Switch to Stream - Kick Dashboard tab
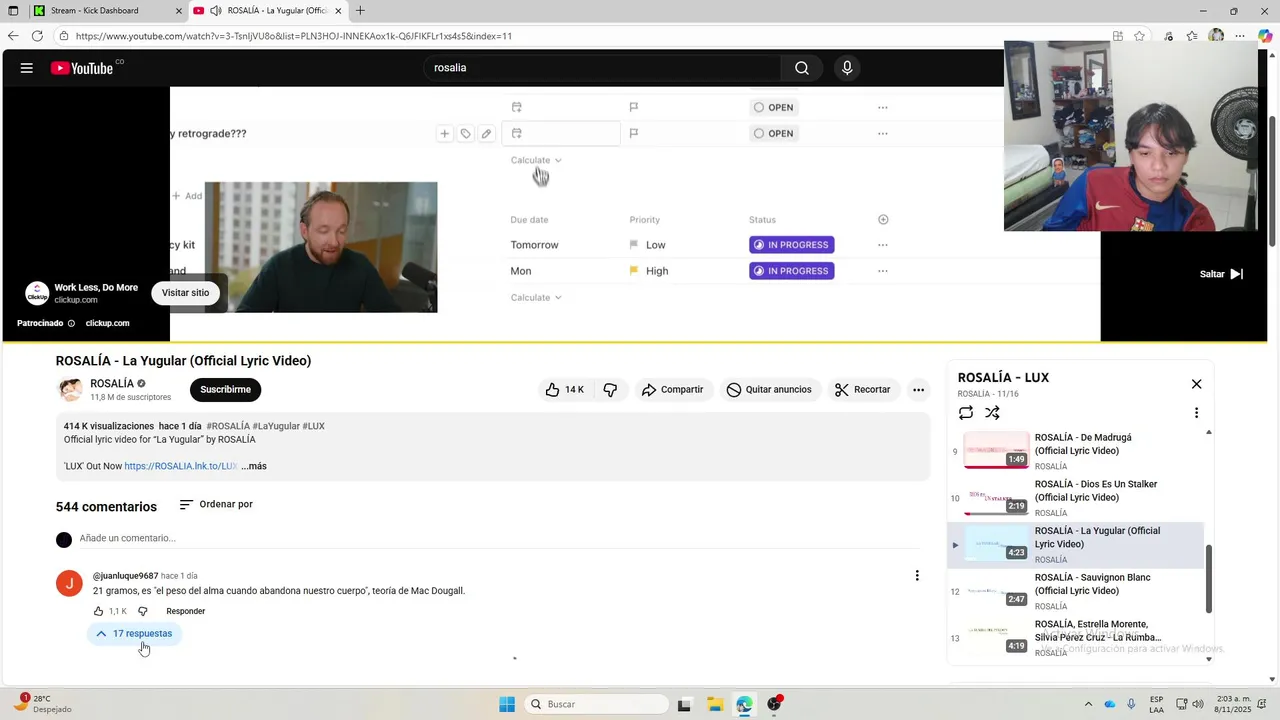The width and height of the screenshot is (1280, 720). [108, 11]
